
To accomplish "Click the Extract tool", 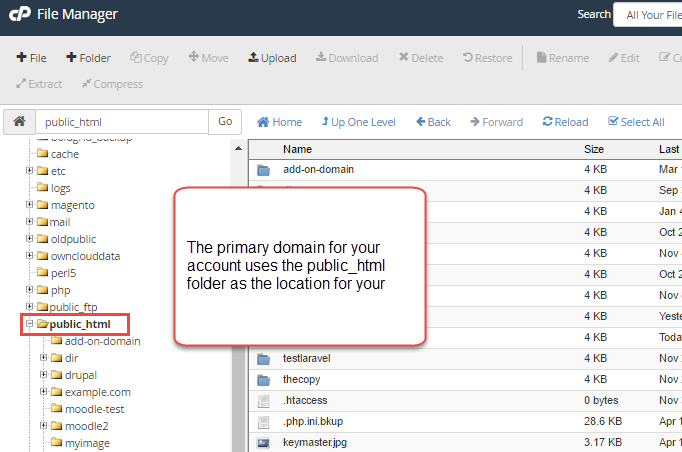I will click(39, 84).
